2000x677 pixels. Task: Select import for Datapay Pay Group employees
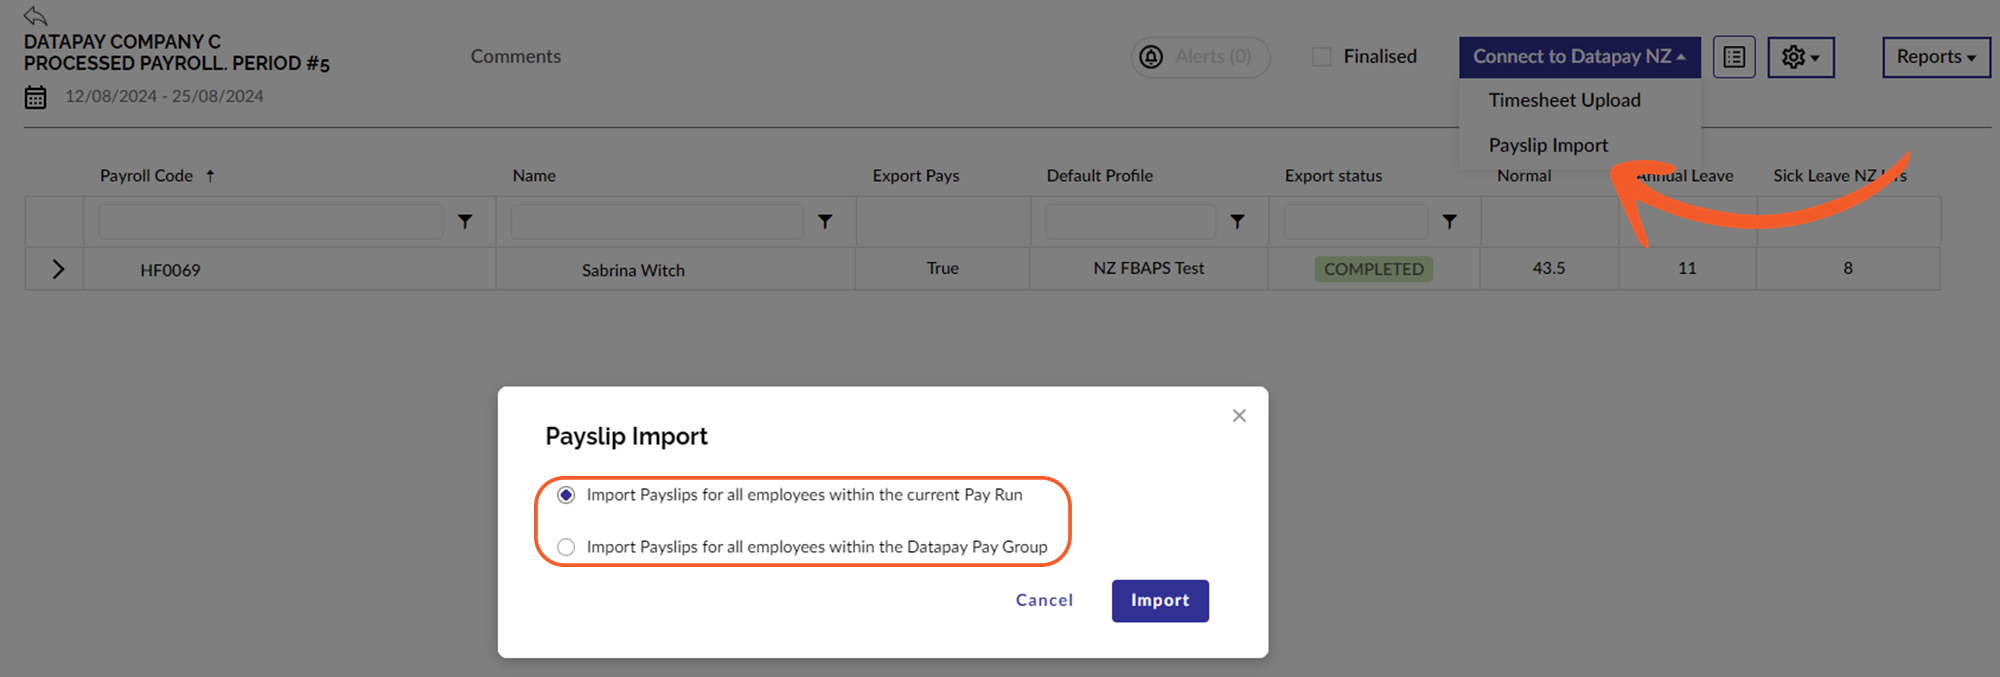(x=566, y=547)
